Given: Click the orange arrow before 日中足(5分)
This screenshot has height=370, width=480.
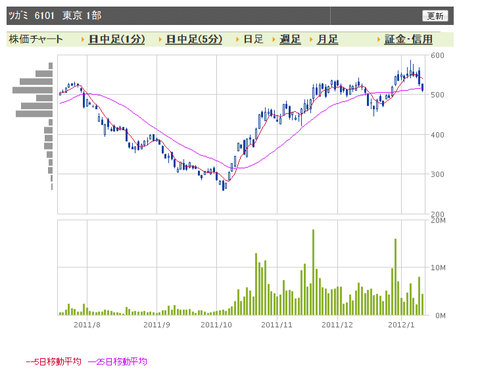Looking at the screenshot, I should tap(160, 40).
